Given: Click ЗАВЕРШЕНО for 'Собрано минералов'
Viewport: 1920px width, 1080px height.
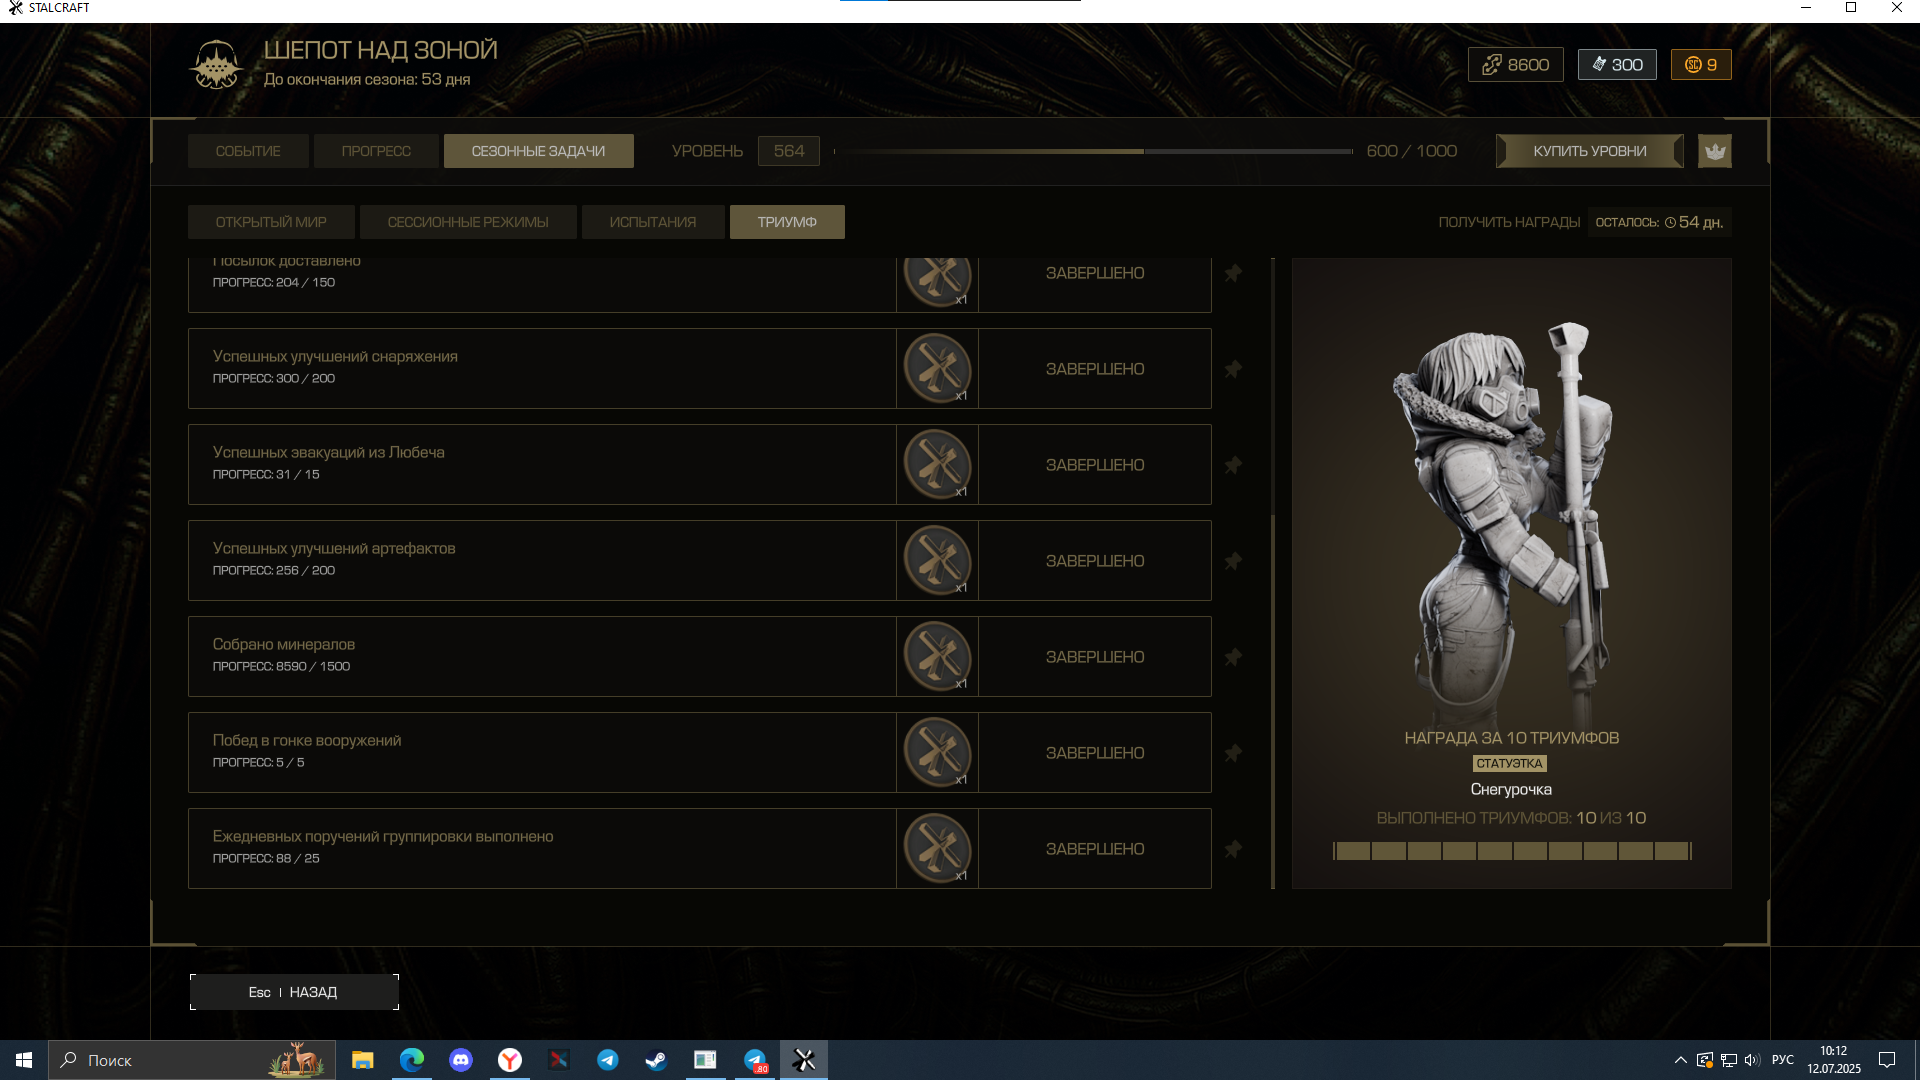Looking at the screenshot, I should 1095,657.
